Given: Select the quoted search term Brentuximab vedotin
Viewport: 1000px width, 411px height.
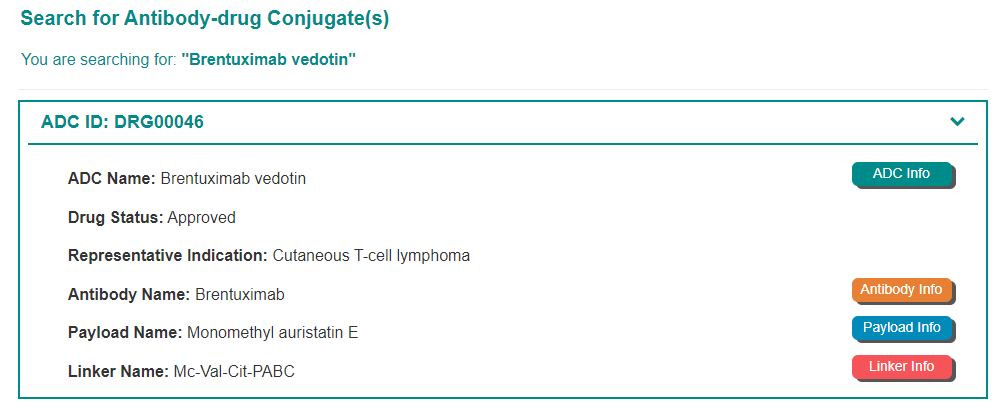Looking at the screenshot, I should (269, 60).
